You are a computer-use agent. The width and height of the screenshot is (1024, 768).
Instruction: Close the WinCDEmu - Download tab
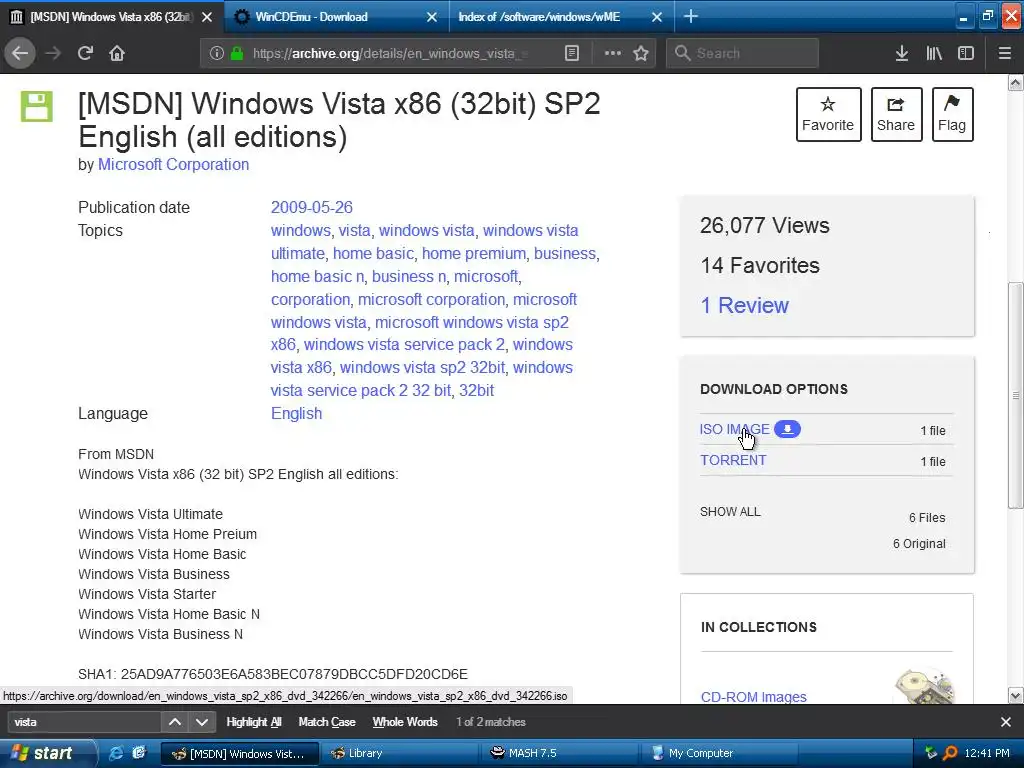click(432, 17)
